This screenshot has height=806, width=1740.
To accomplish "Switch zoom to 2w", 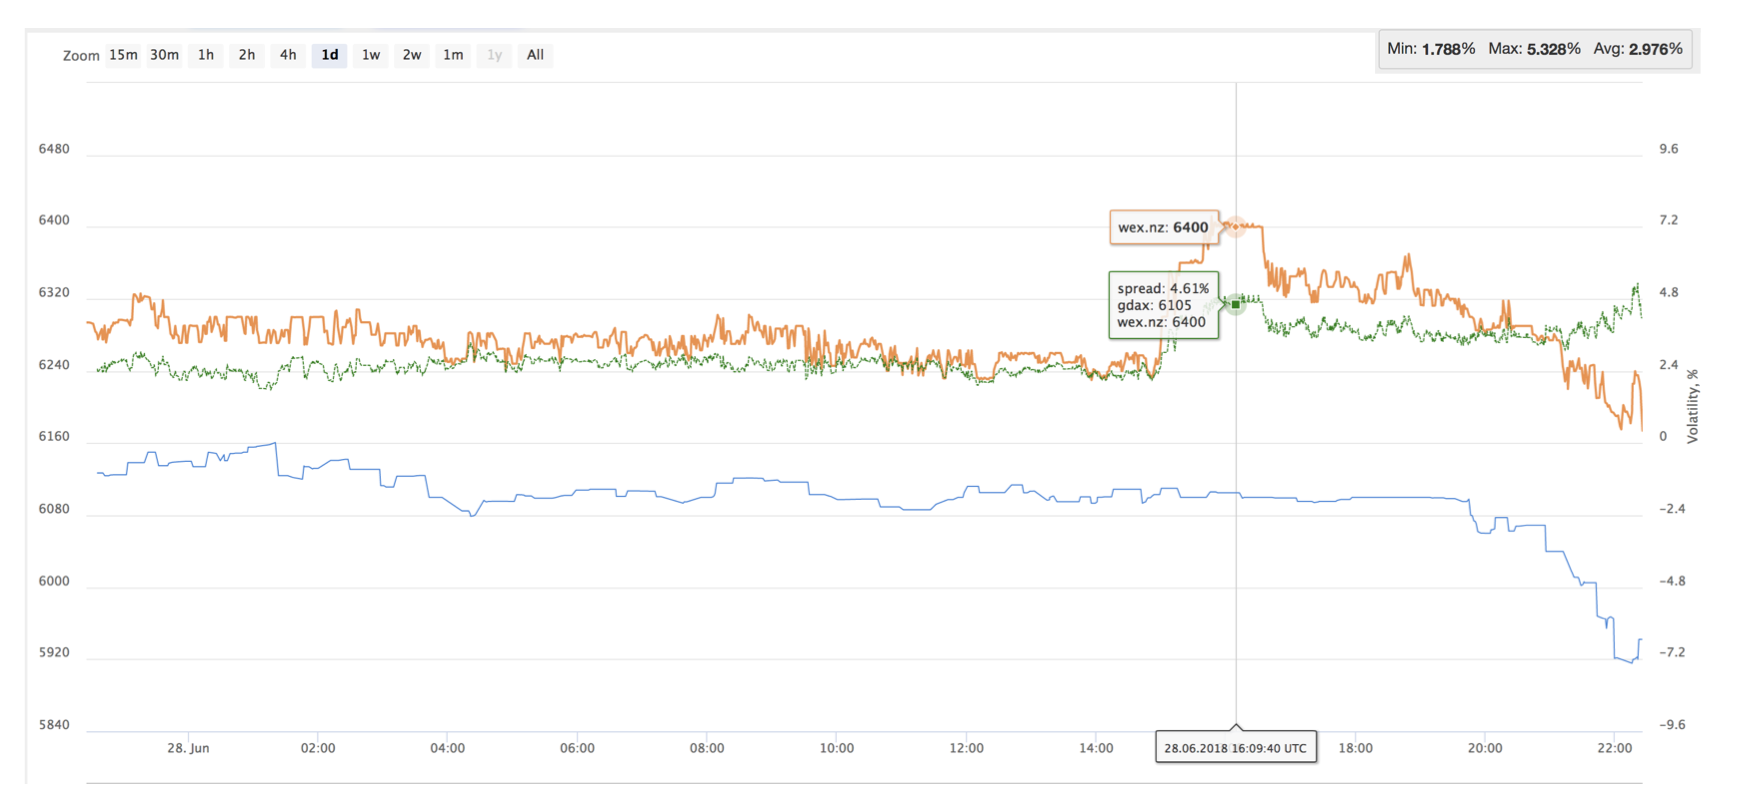I will [x=412, y=55].
